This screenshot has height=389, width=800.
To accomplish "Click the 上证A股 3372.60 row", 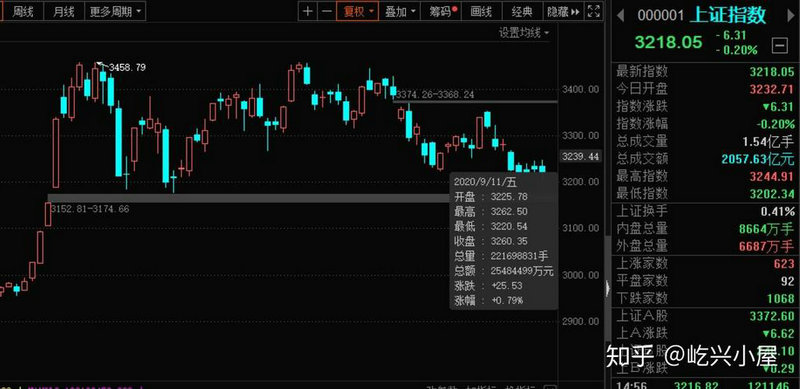I will (706, 316).
